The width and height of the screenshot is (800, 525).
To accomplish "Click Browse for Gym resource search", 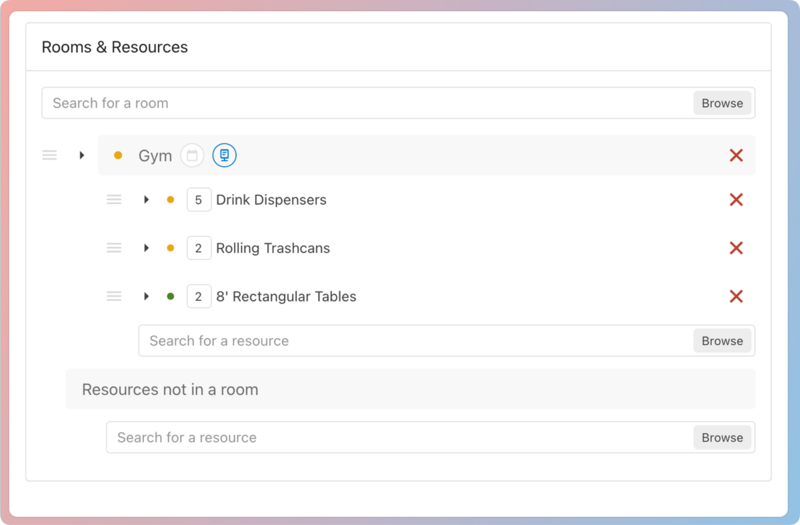I will click(x=721, y=341).
